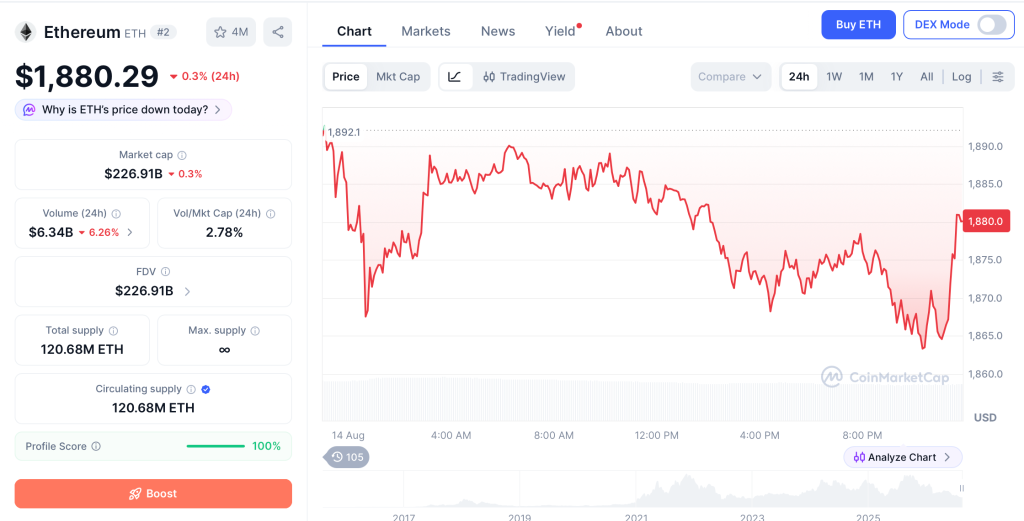The height and width of the screenshot is (521, 1024).
Task: Open 'Why is ETH's price down today?'
Action: (x=123, y=110)
